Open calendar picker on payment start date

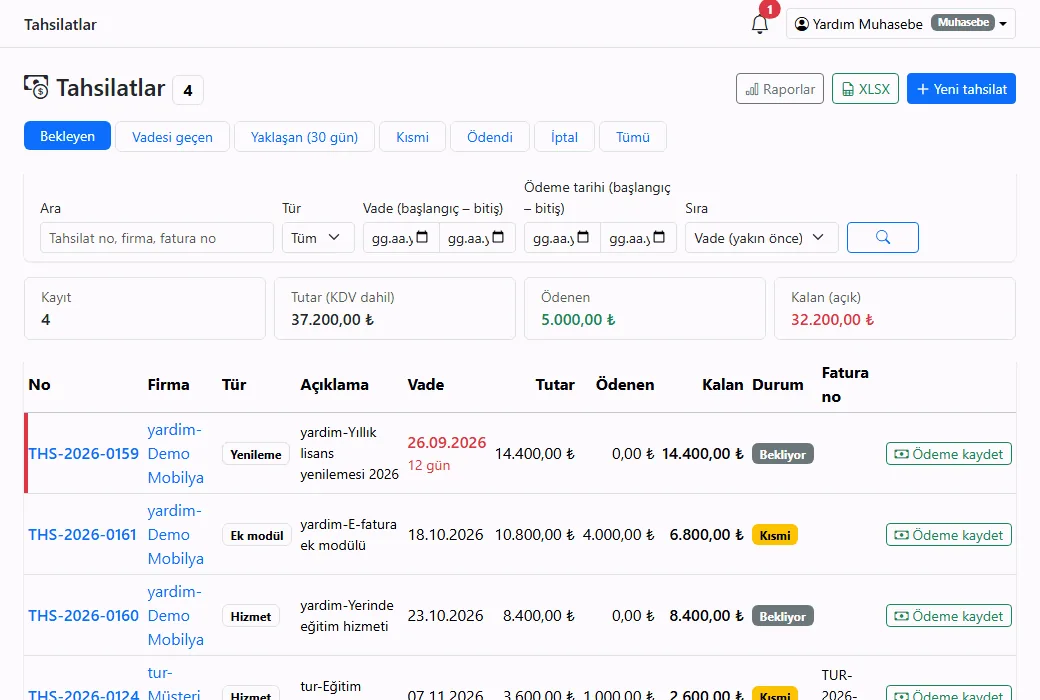click(583, 238)
